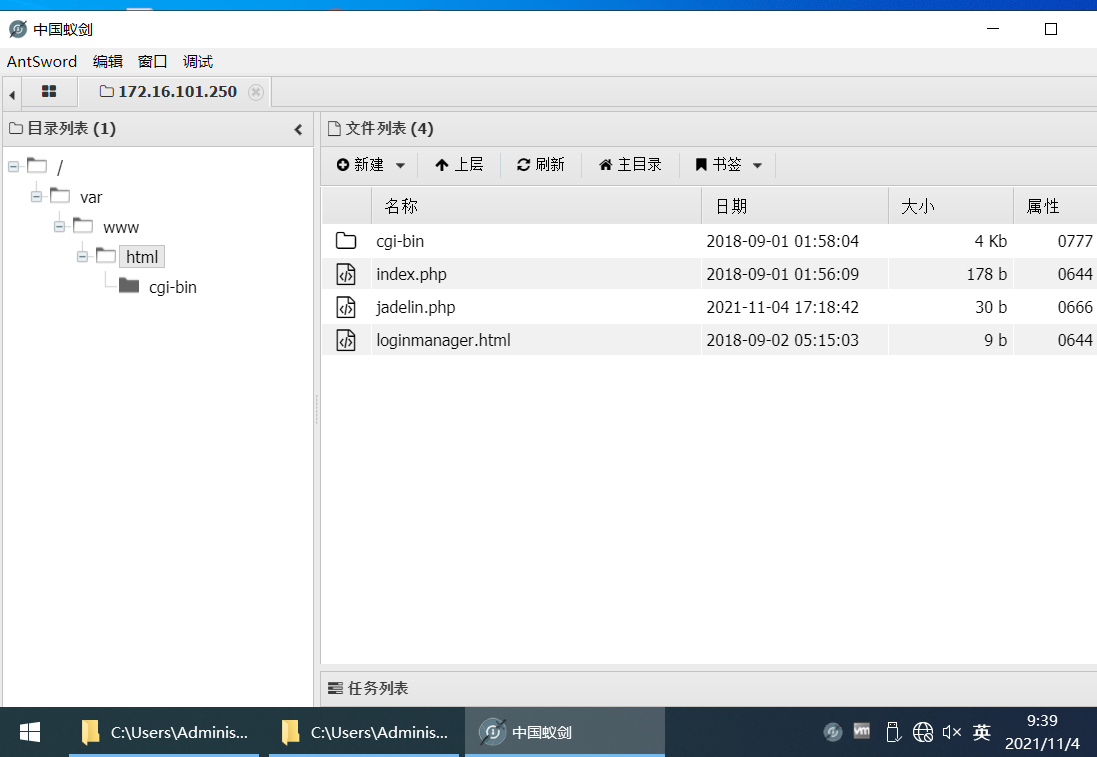Screen dimensions: 1097x757
Task: Click date 2021-11-04 17:18:42
Action: [x=782, y=307]
